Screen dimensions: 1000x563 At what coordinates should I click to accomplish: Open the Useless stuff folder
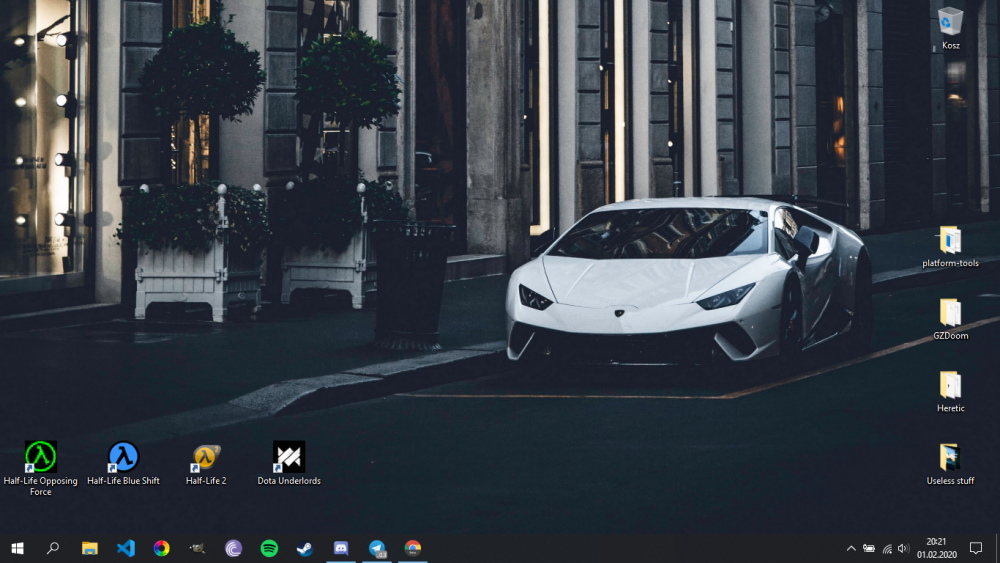click(950, 458)
